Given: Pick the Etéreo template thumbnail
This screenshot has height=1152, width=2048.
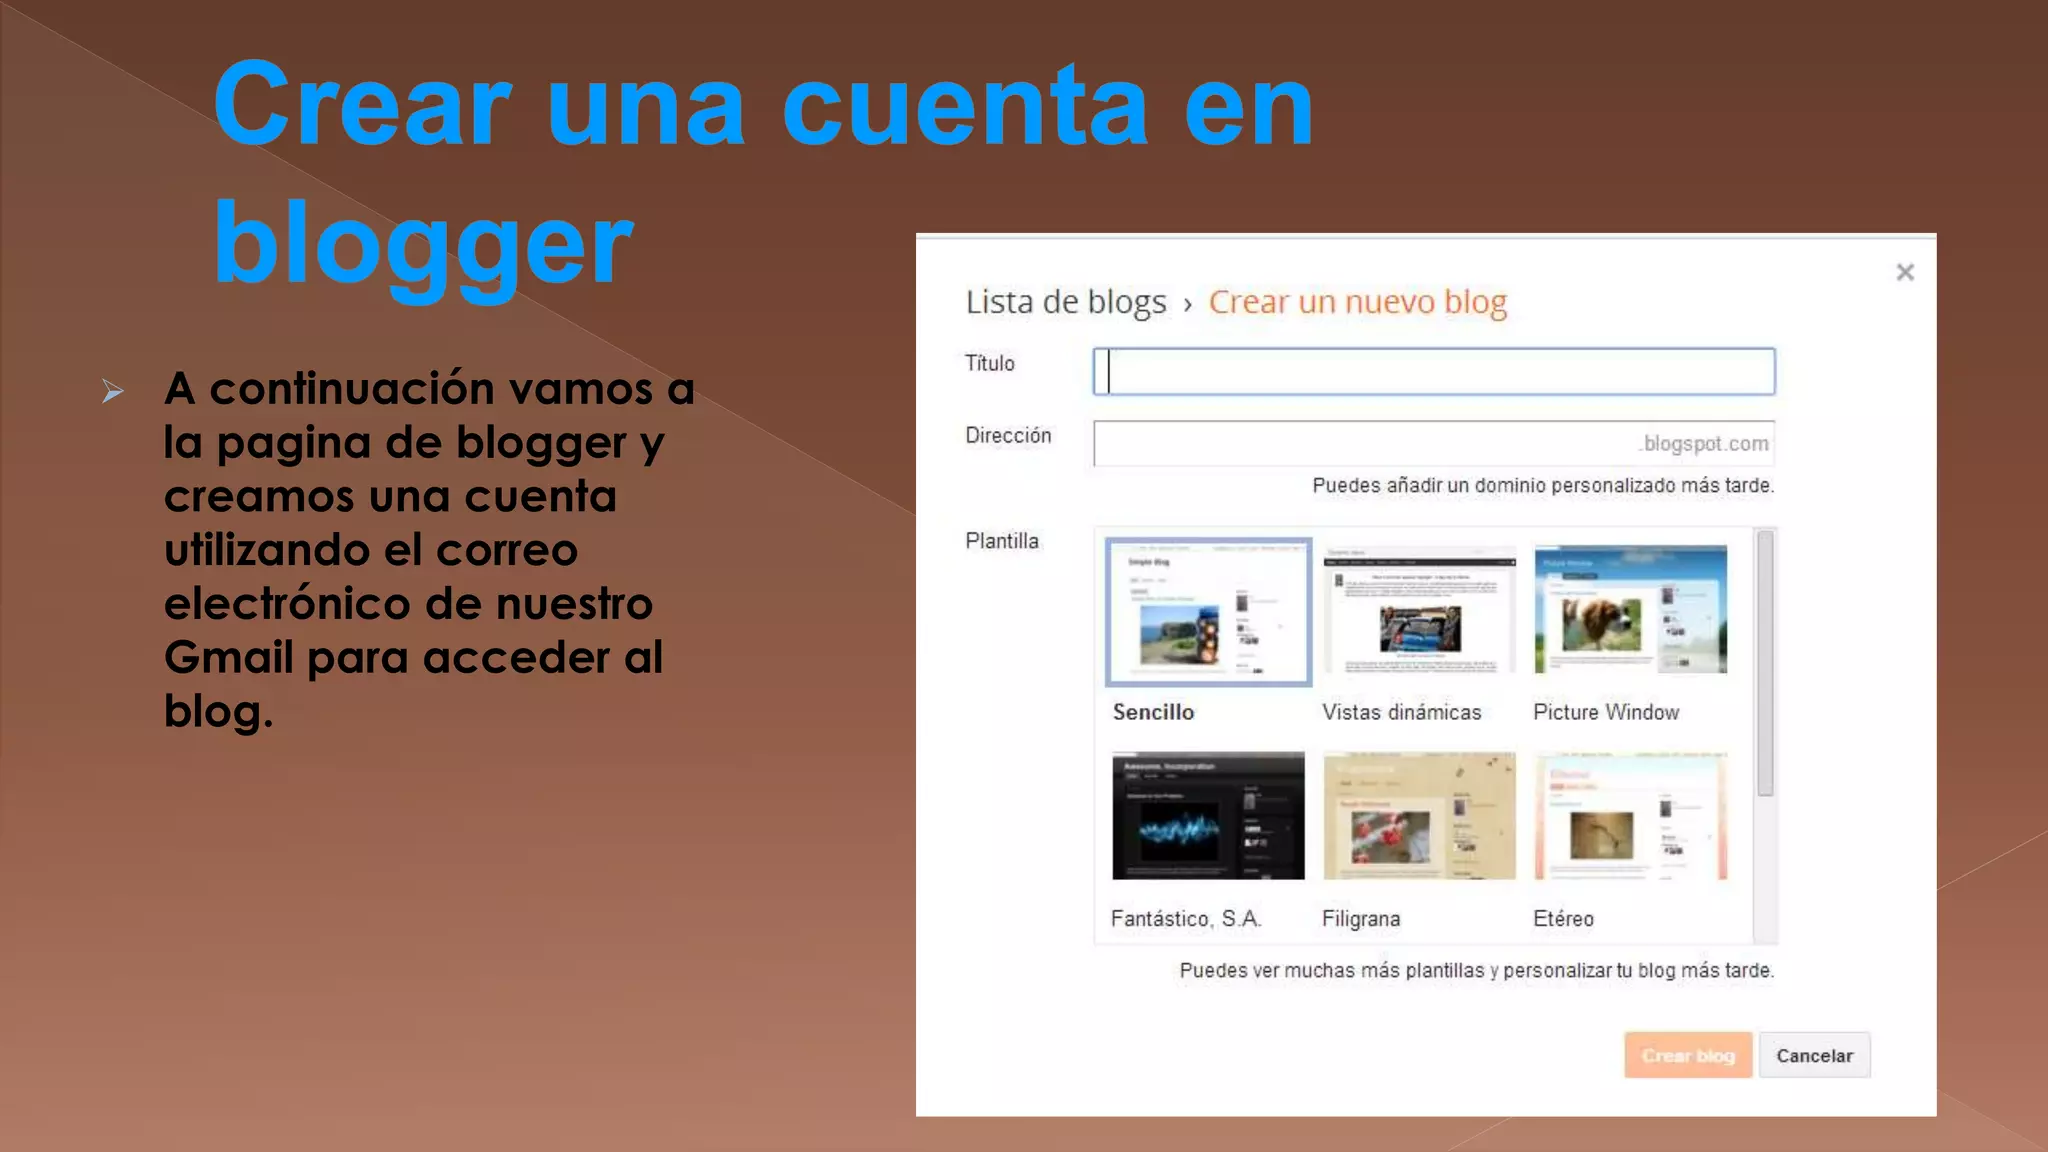Looking at the screenshot, I should click(x=1630, y=816).
